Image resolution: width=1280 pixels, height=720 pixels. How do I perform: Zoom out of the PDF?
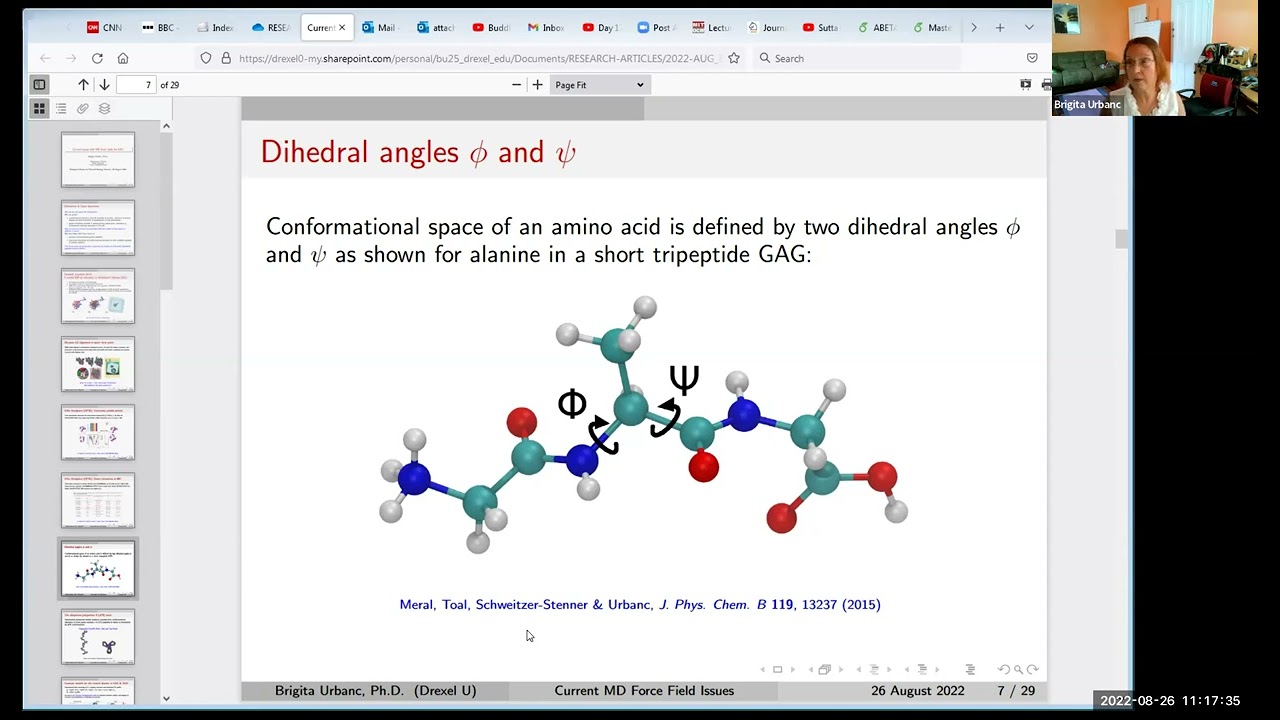(516, 85)
